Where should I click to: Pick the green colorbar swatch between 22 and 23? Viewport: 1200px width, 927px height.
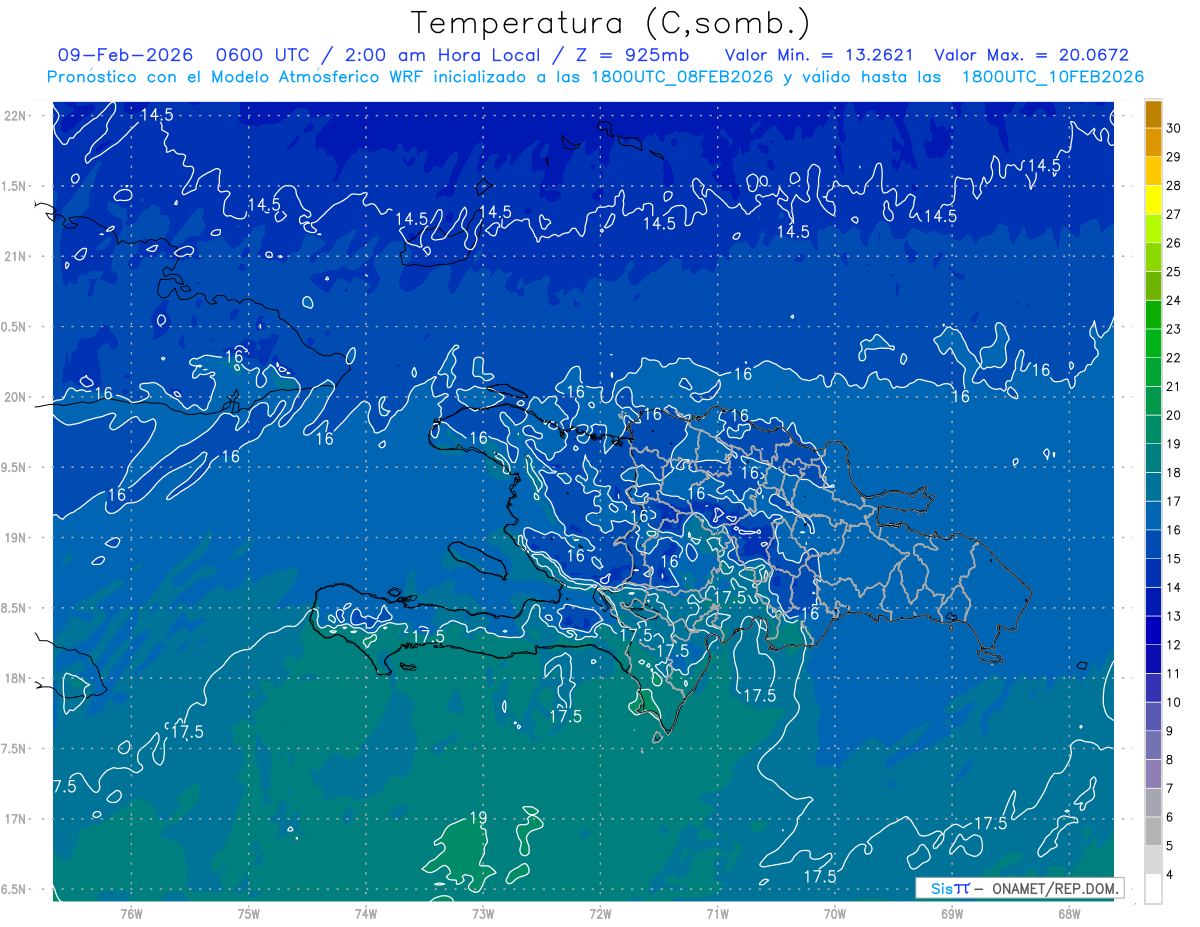[x=1153, y=344]
